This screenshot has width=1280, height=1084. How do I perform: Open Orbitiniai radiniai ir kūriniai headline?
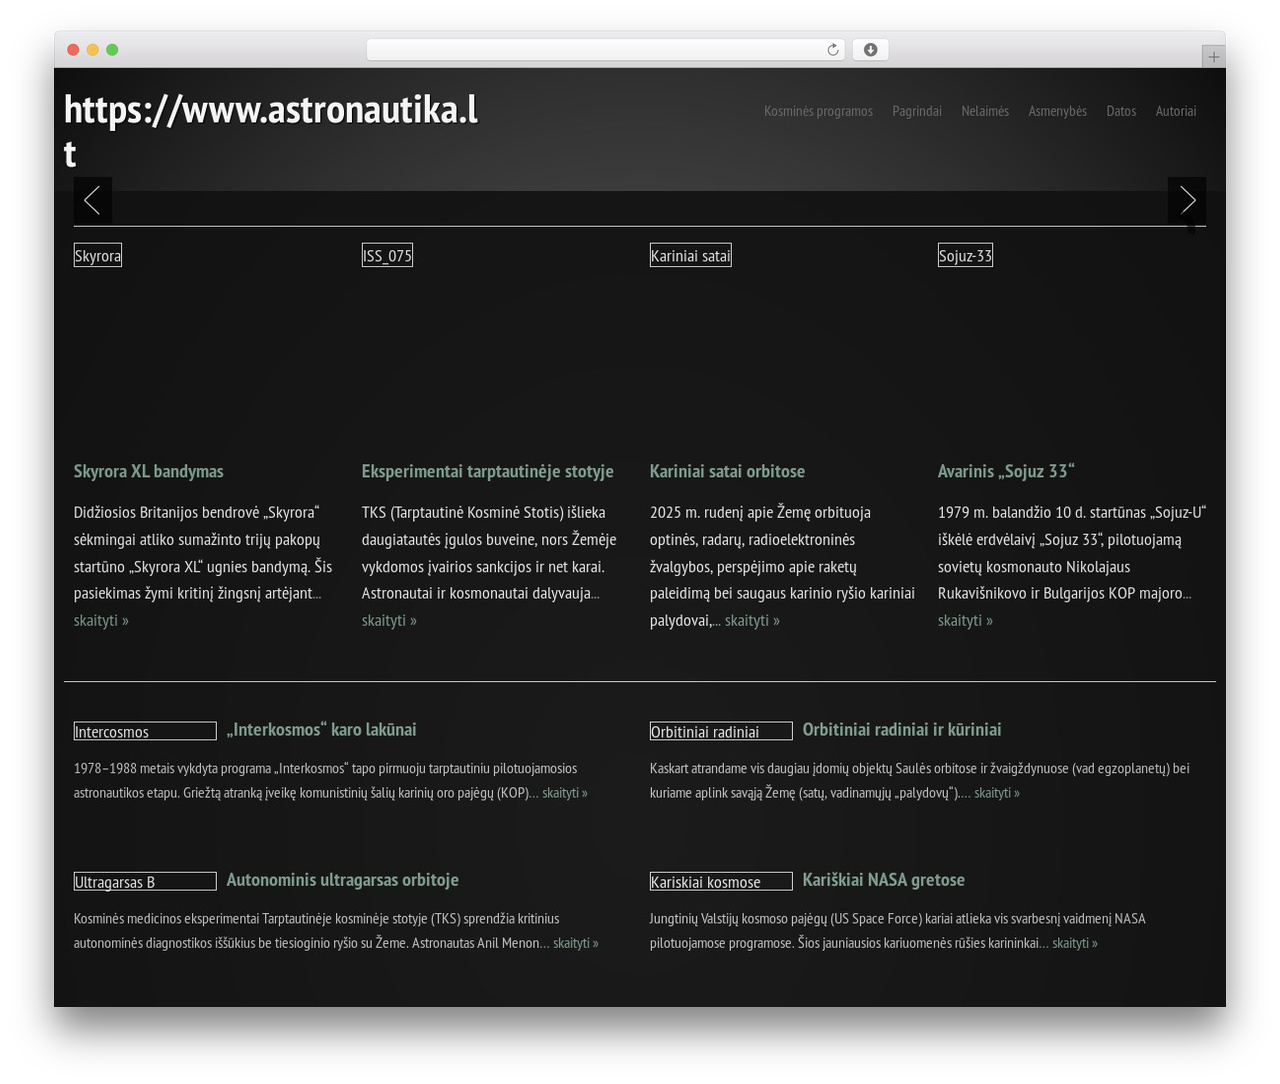click(x=902, y=729)
